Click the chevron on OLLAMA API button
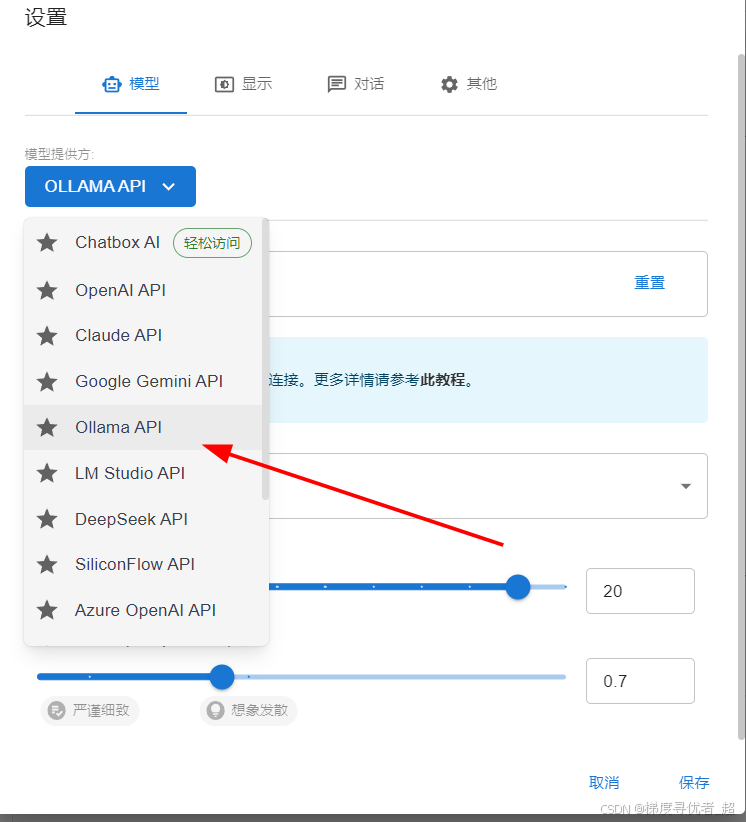Viewport: 746px width, 822px height. coord(169,187)
